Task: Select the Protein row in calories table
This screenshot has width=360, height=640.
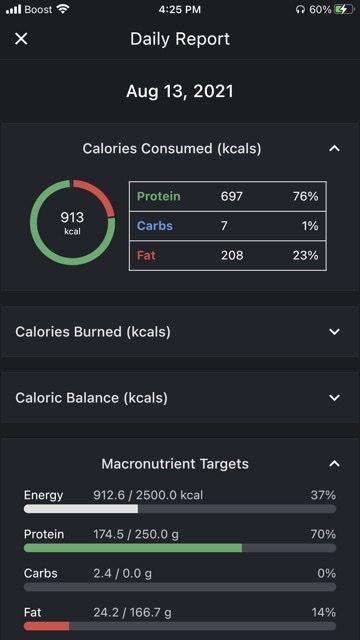Action: pos(228,196)
